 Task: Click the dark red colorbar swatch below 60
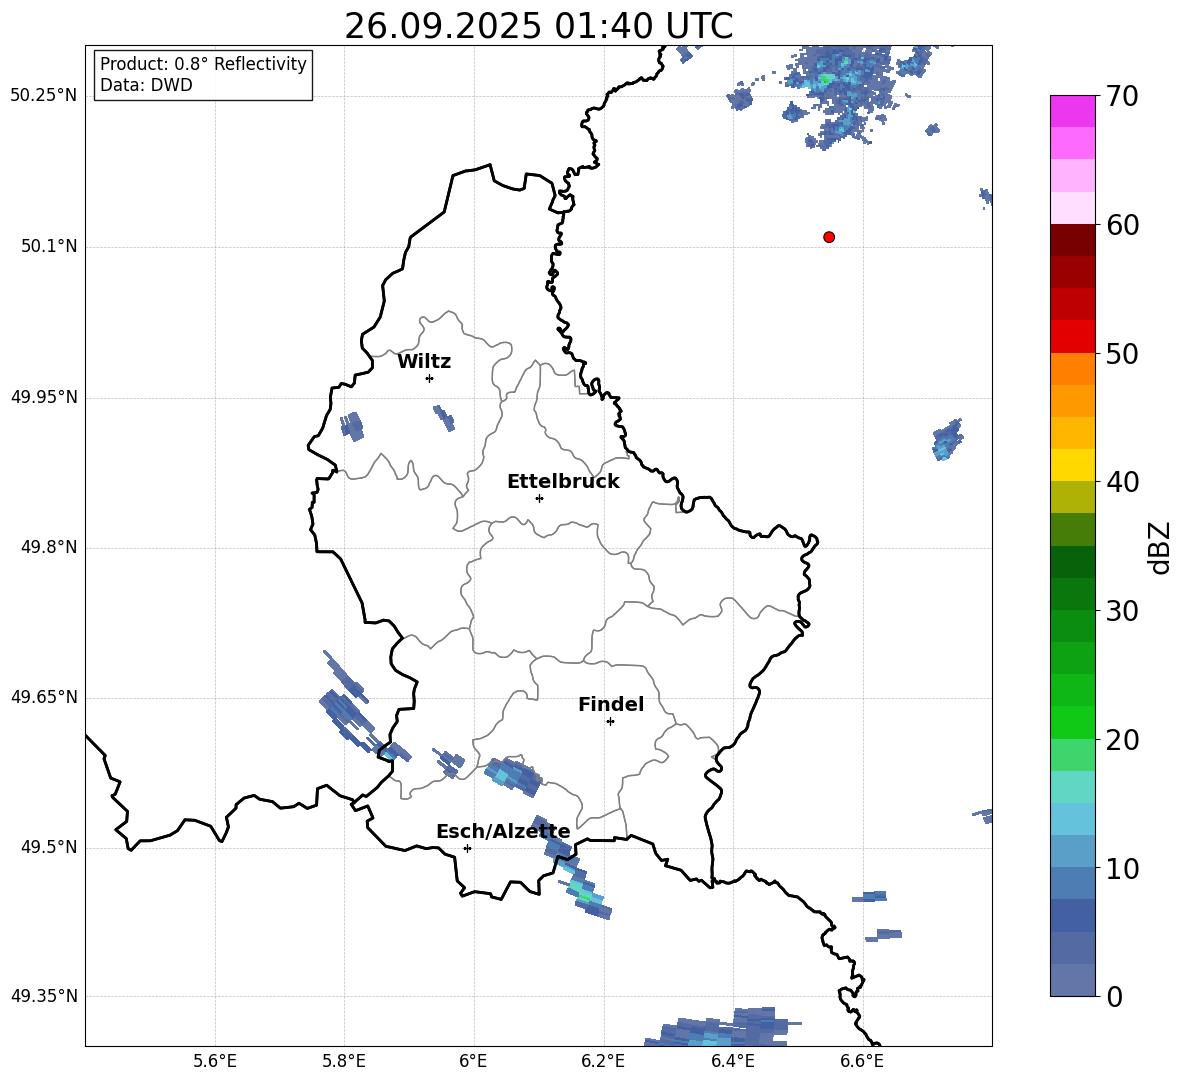coord(1072,240)
